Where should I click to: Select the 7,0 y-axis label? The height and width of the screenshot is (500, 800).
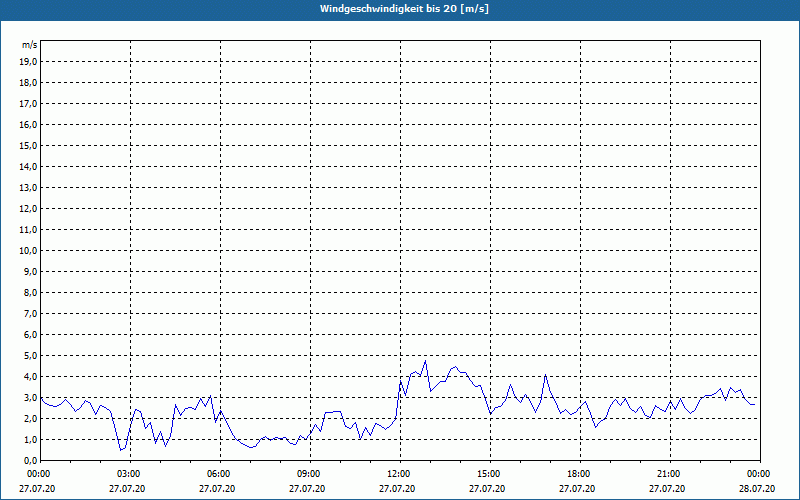click(31, 313)
